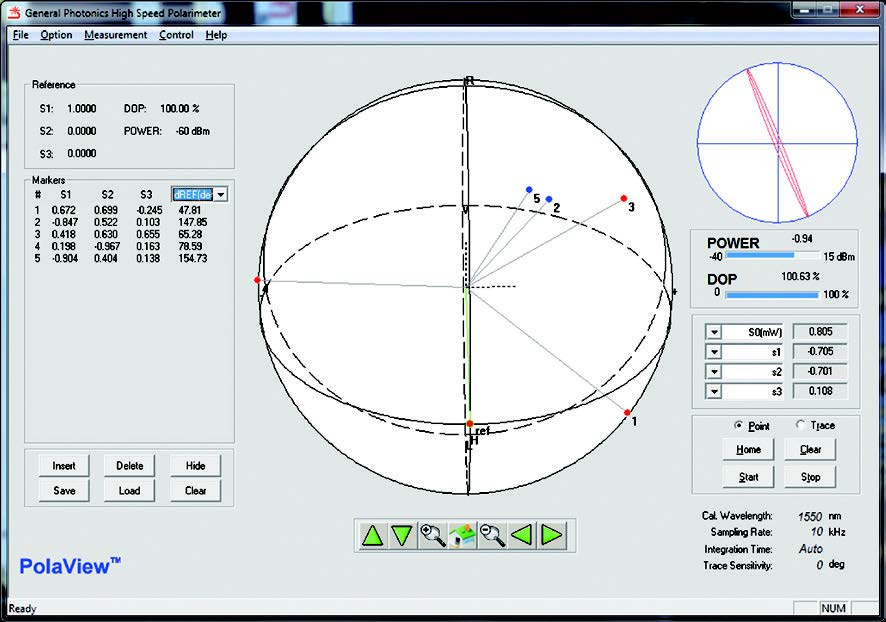Rotate sphere left with the green arrow
This screenshot has width=886, height=622.
pos(521,535)
